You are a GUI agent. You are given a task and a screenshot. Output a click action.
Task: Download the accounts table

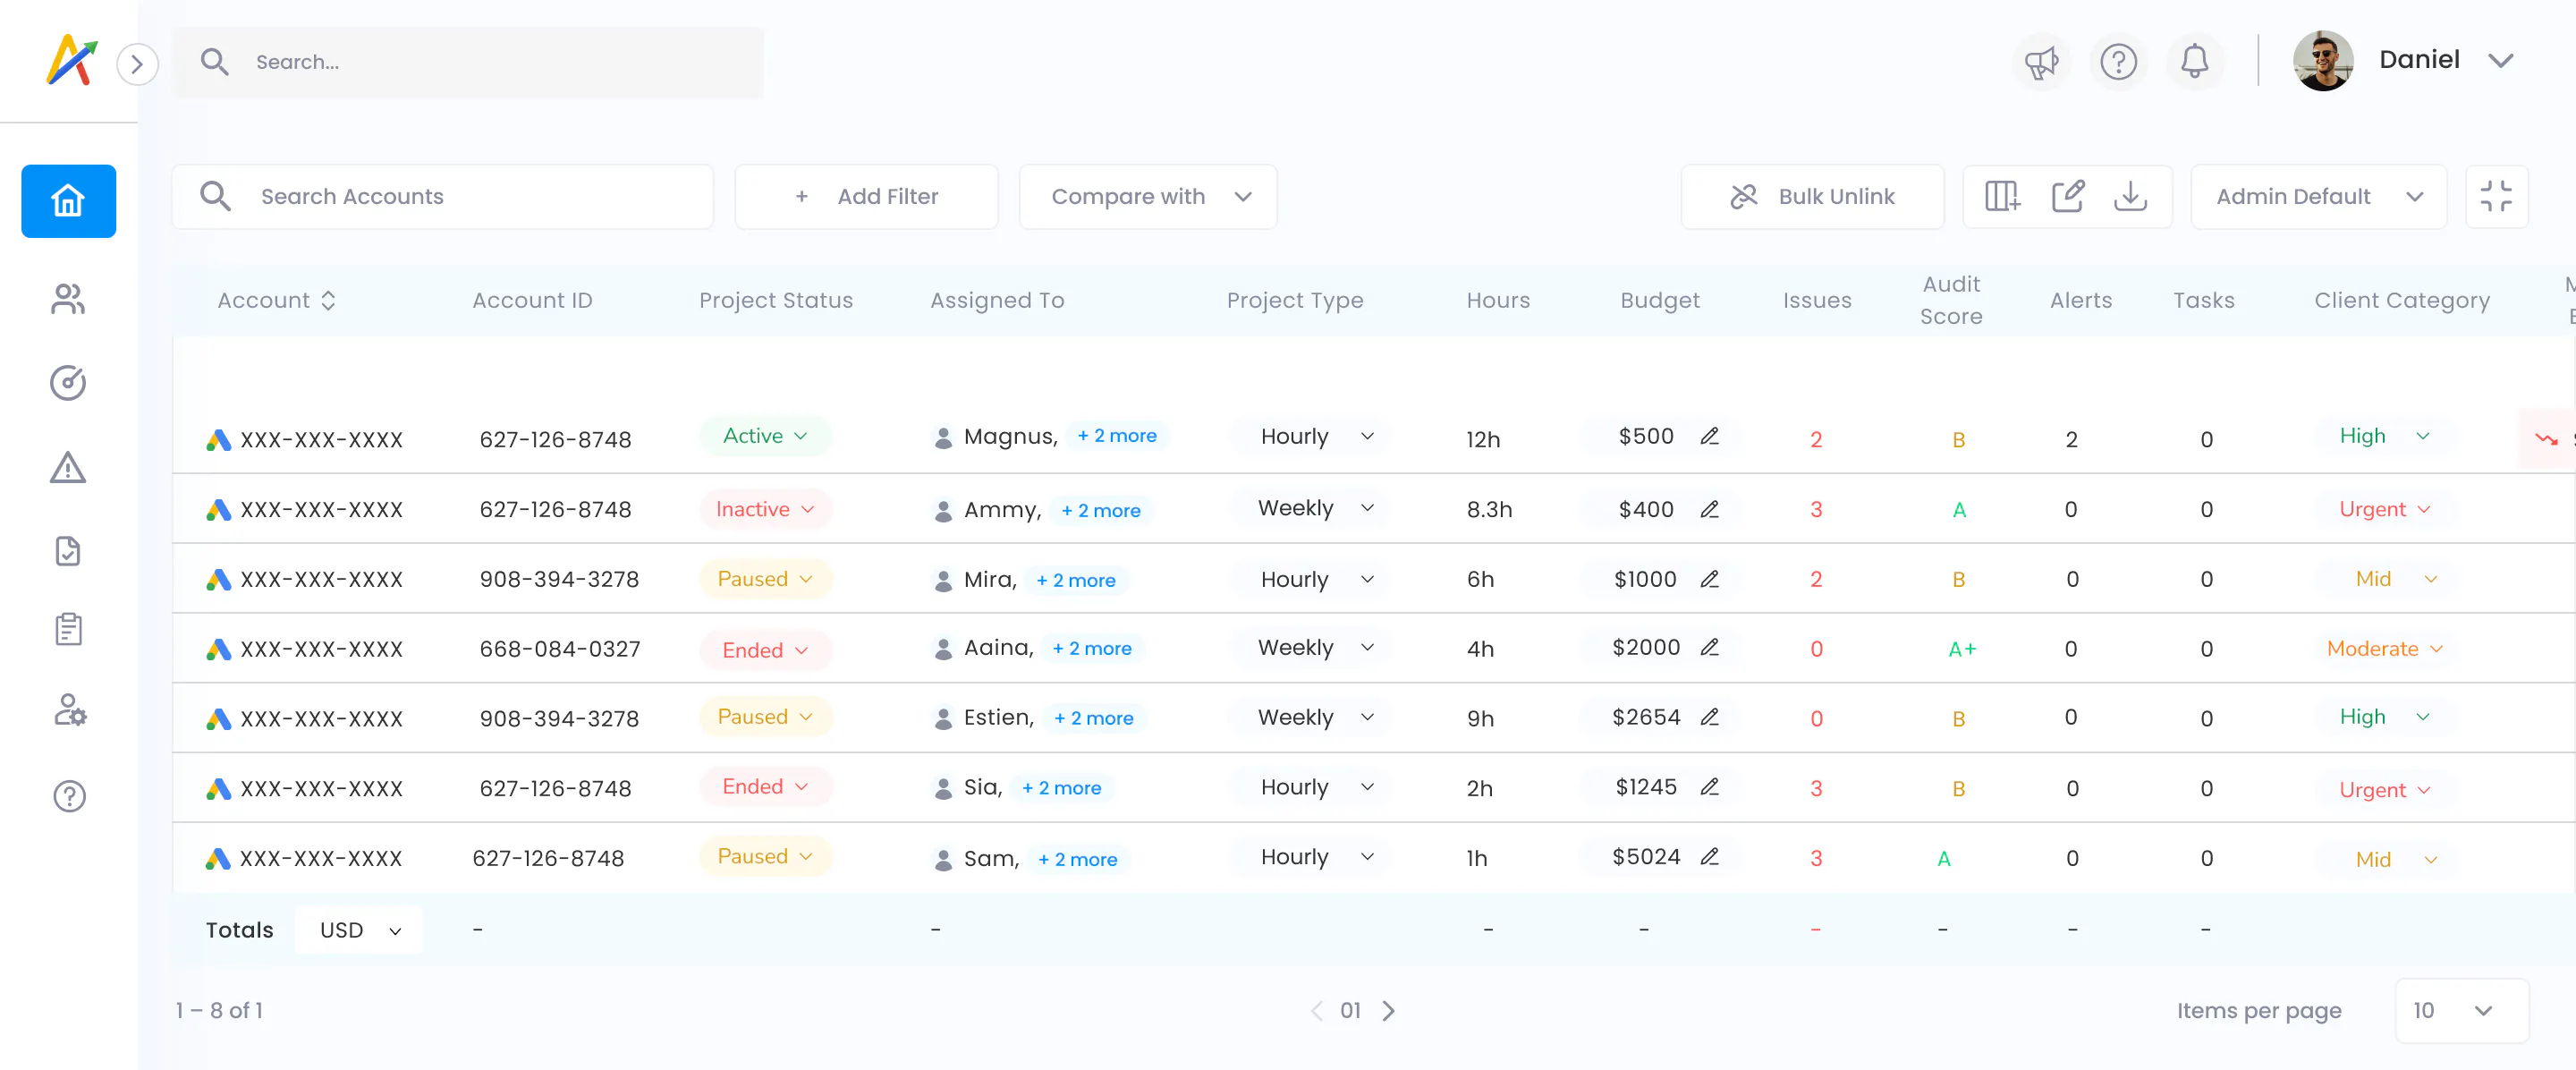[2130, 196]
